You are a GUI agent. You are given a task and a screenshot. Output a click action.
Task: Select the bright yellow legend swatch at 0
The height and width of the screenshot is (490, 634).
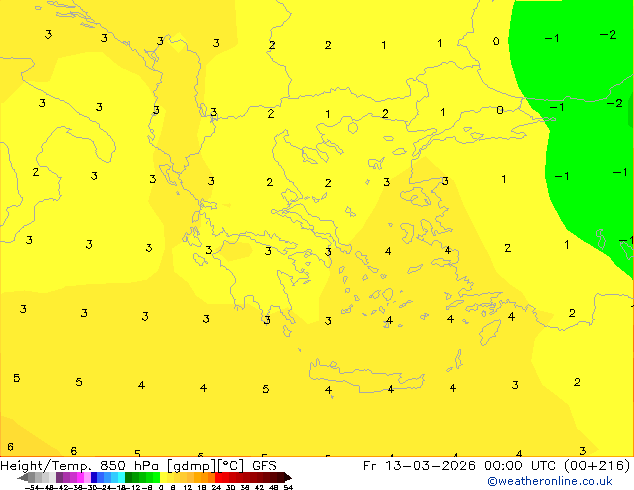[x=163, y=477]
